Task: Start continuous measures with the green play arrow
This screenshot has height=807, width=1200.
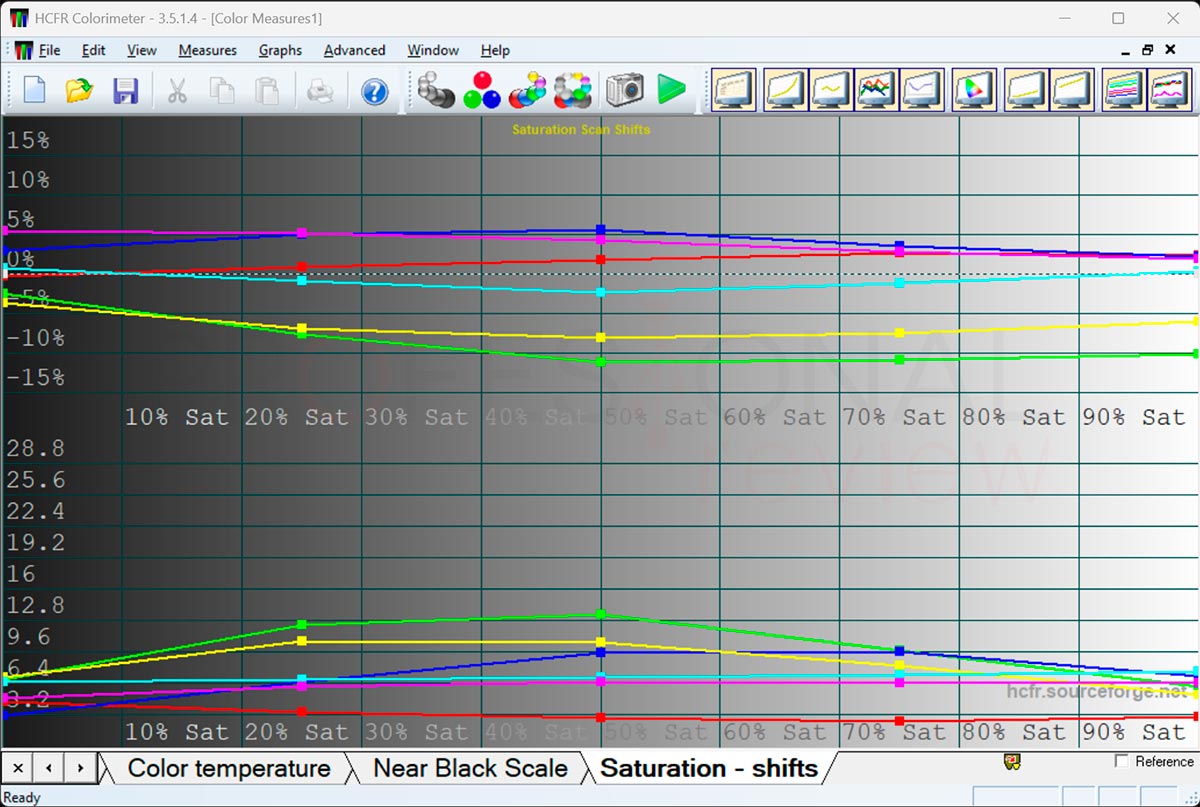Action: (x=671, y=90)
